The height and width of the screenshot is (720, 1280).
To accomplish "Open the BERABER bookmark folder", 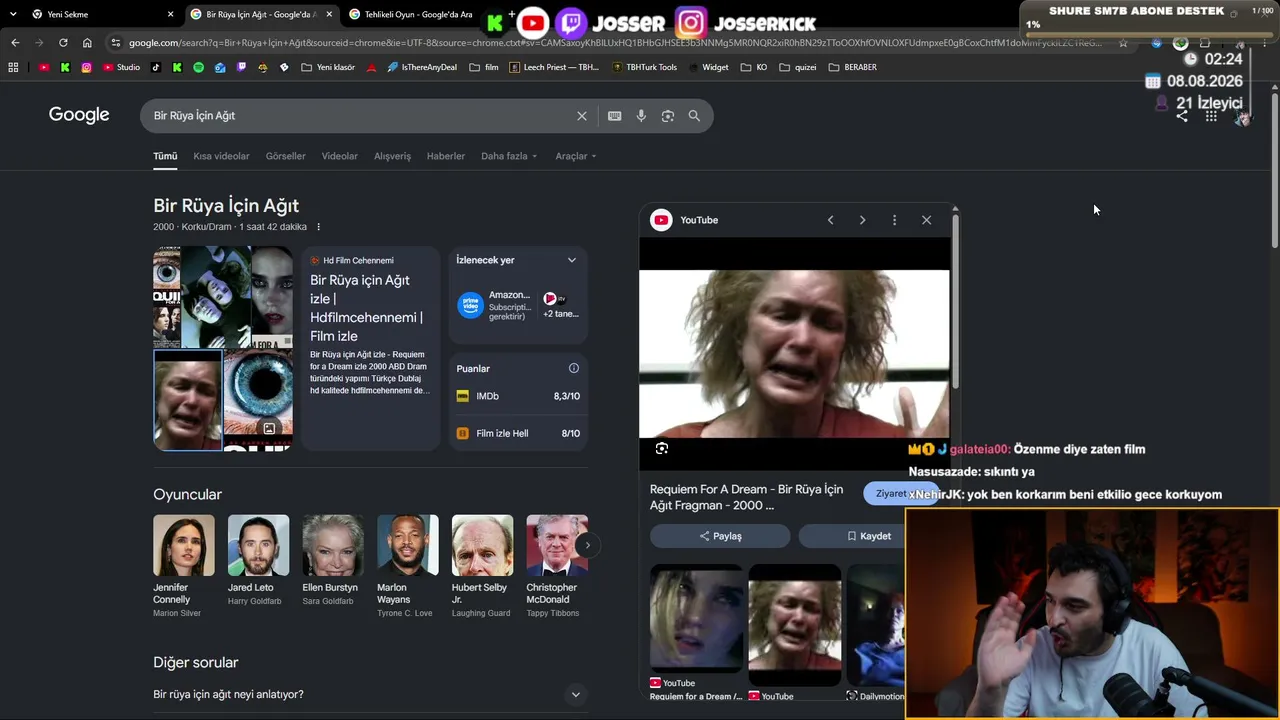I will [852, 67].
